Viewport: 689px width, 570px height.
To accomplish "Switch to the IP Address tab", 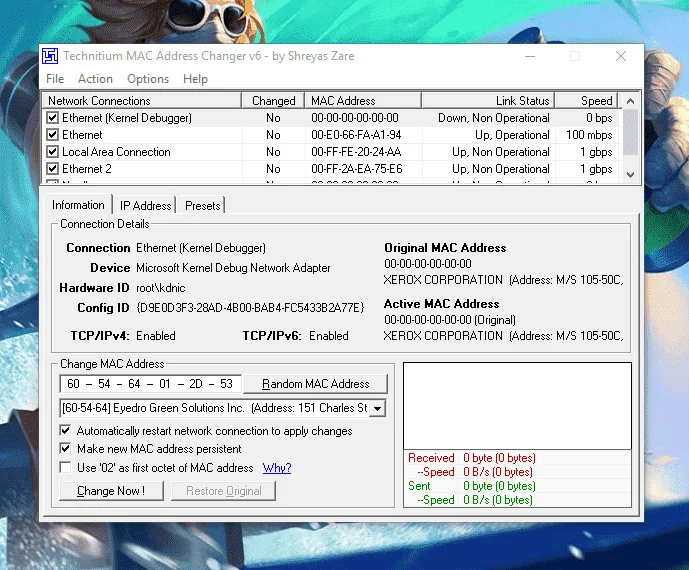I will [x=145, y=206].
